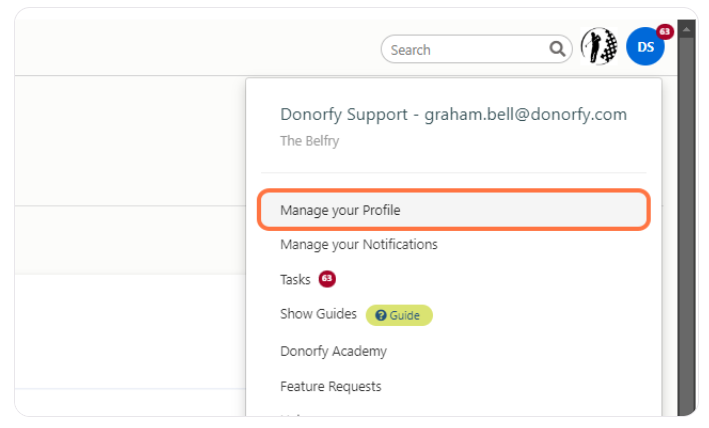Open the DS user avatar menu
Screen dimensions: 709x428
(645, 47)
